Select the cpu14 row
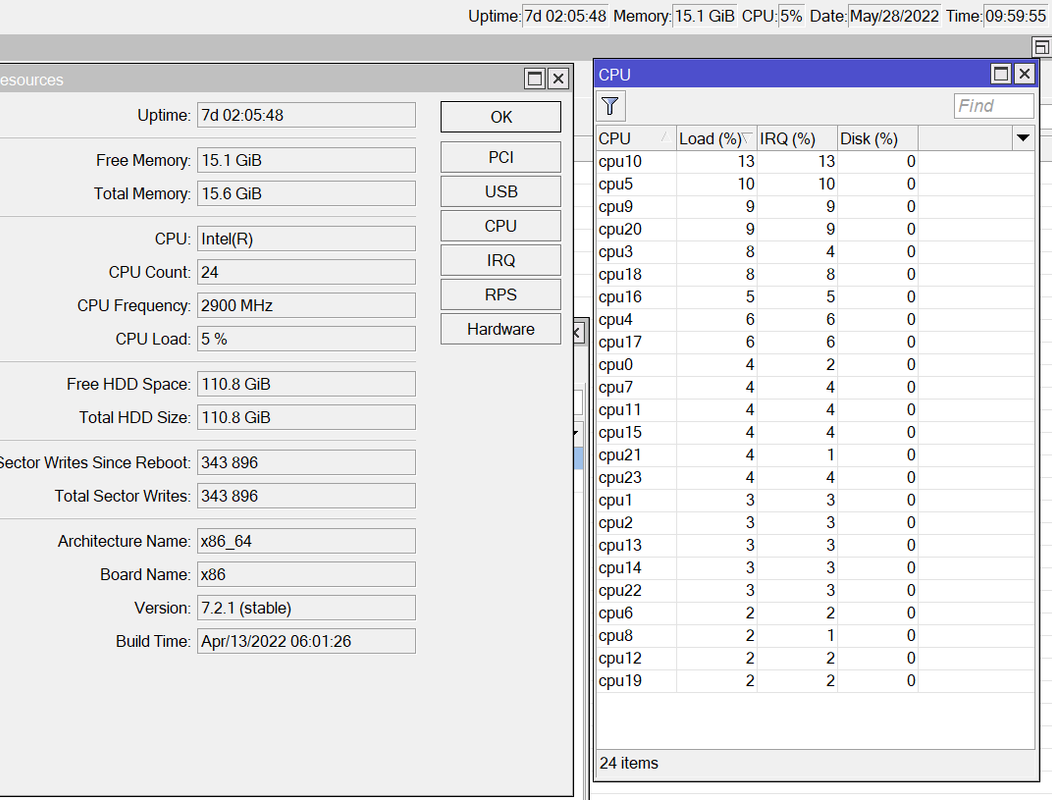The height and width of the screenshot is (800, 1052). coord(814,568)
